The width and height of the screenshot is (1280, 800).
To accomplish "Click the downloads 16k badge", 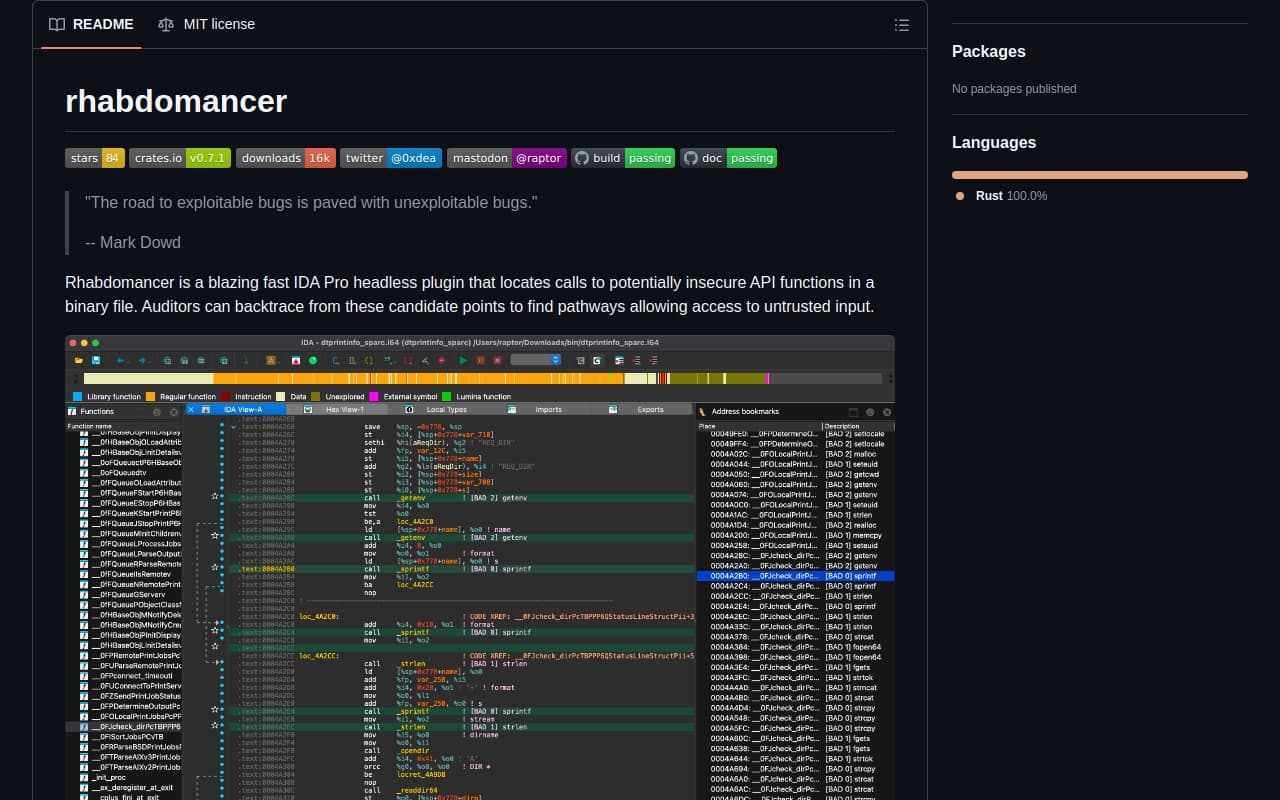I will click(286, 158).
